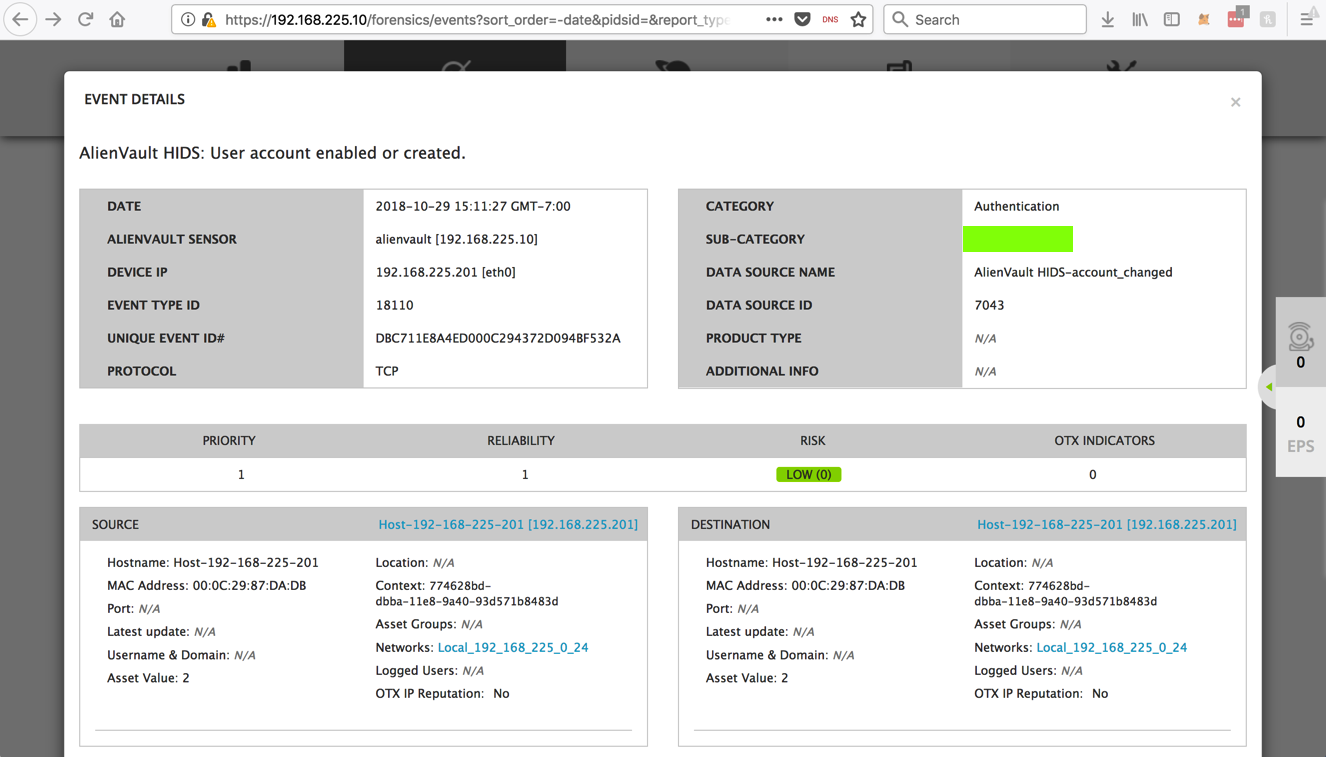Click the event type ID 18110

pos(394,305)
